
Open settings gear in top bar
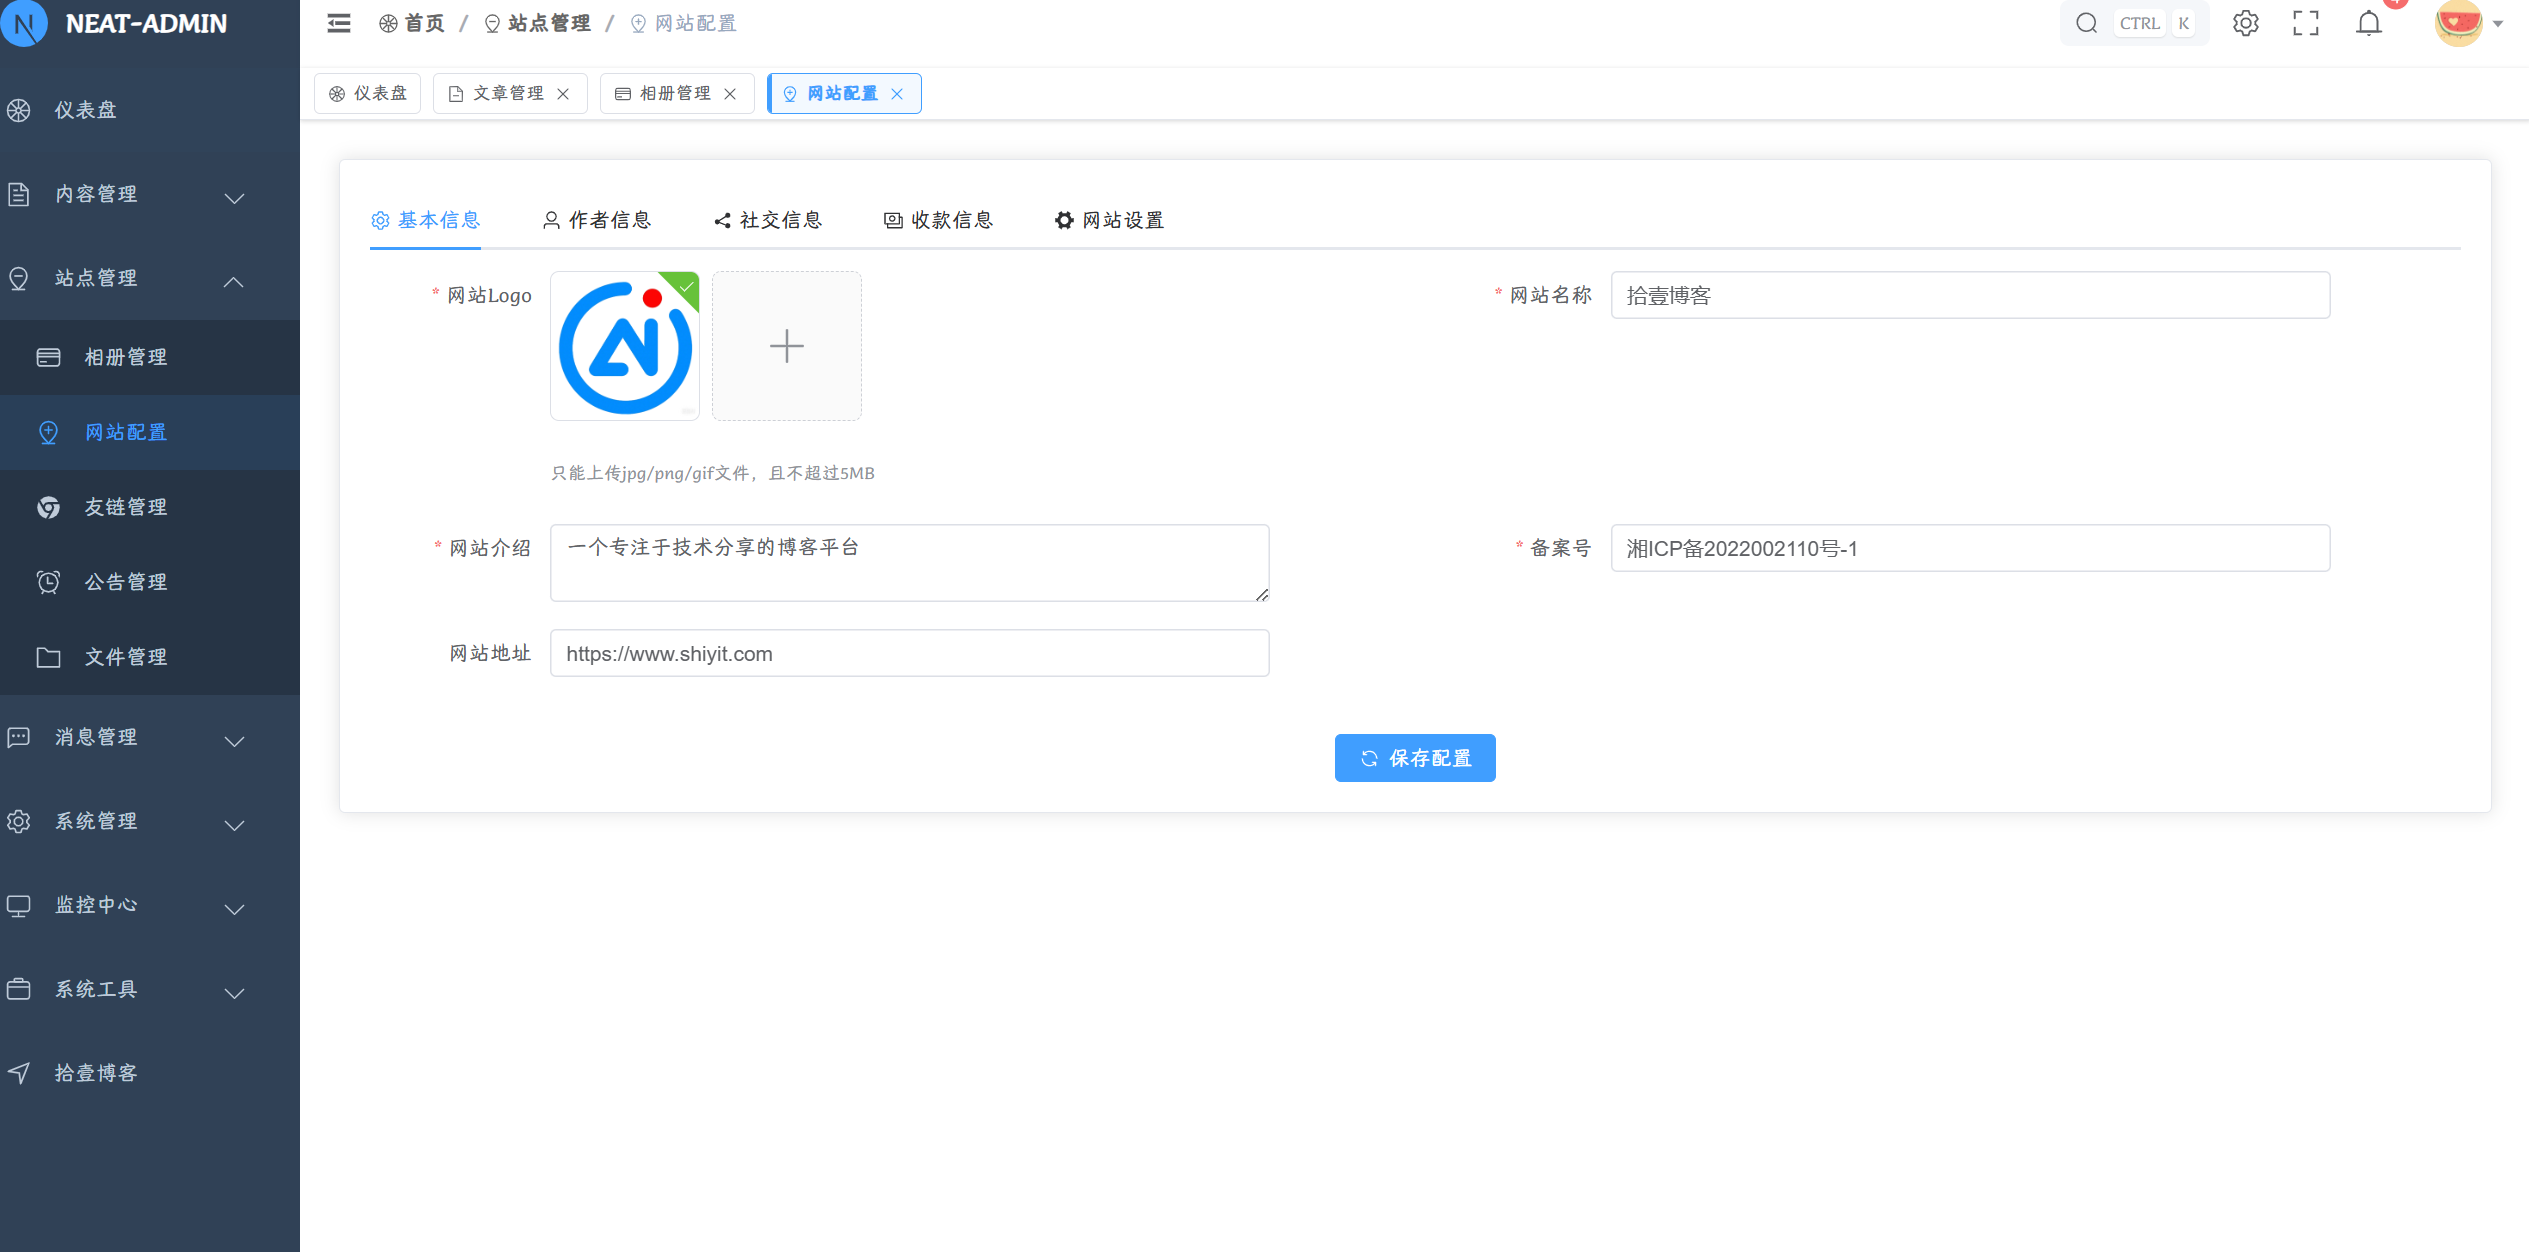pos(2245,23)
